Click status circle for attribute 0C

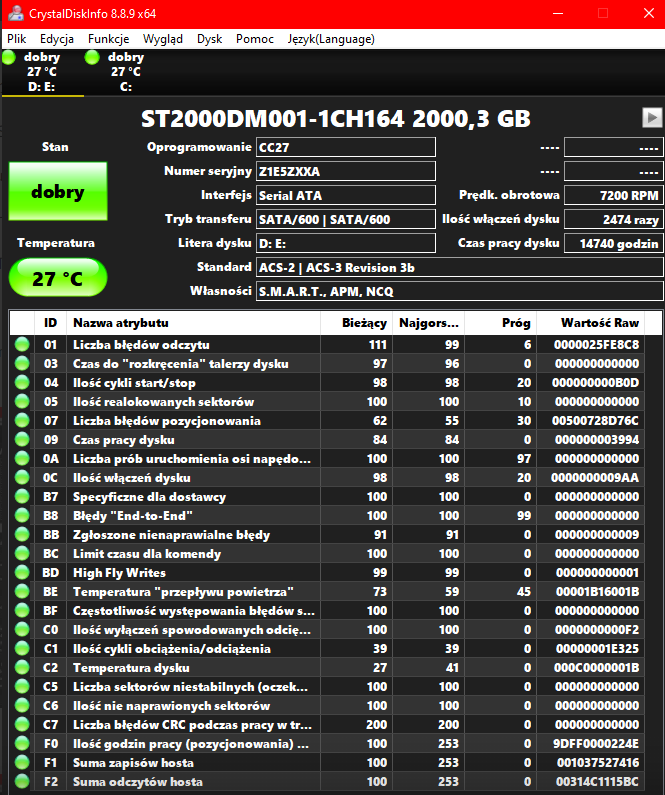(22, 478)
